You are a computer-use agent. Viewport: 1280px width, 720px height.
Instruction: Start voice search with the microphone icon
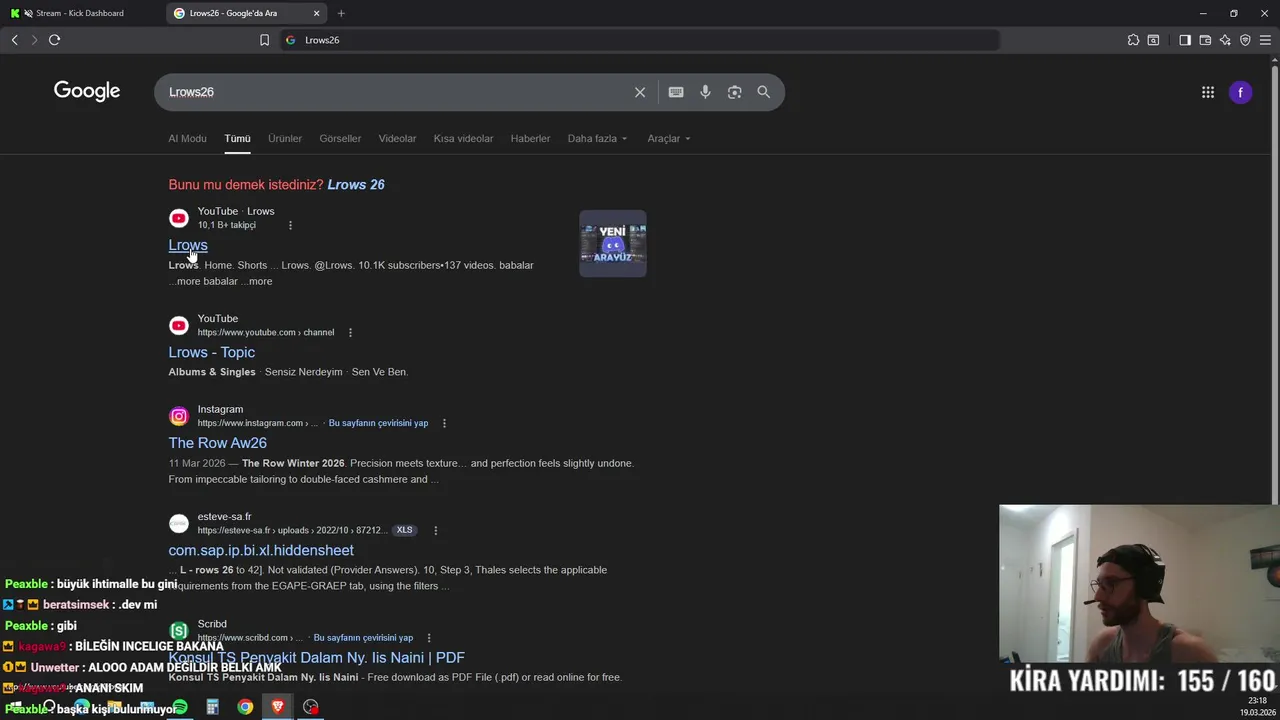point(705,92)
